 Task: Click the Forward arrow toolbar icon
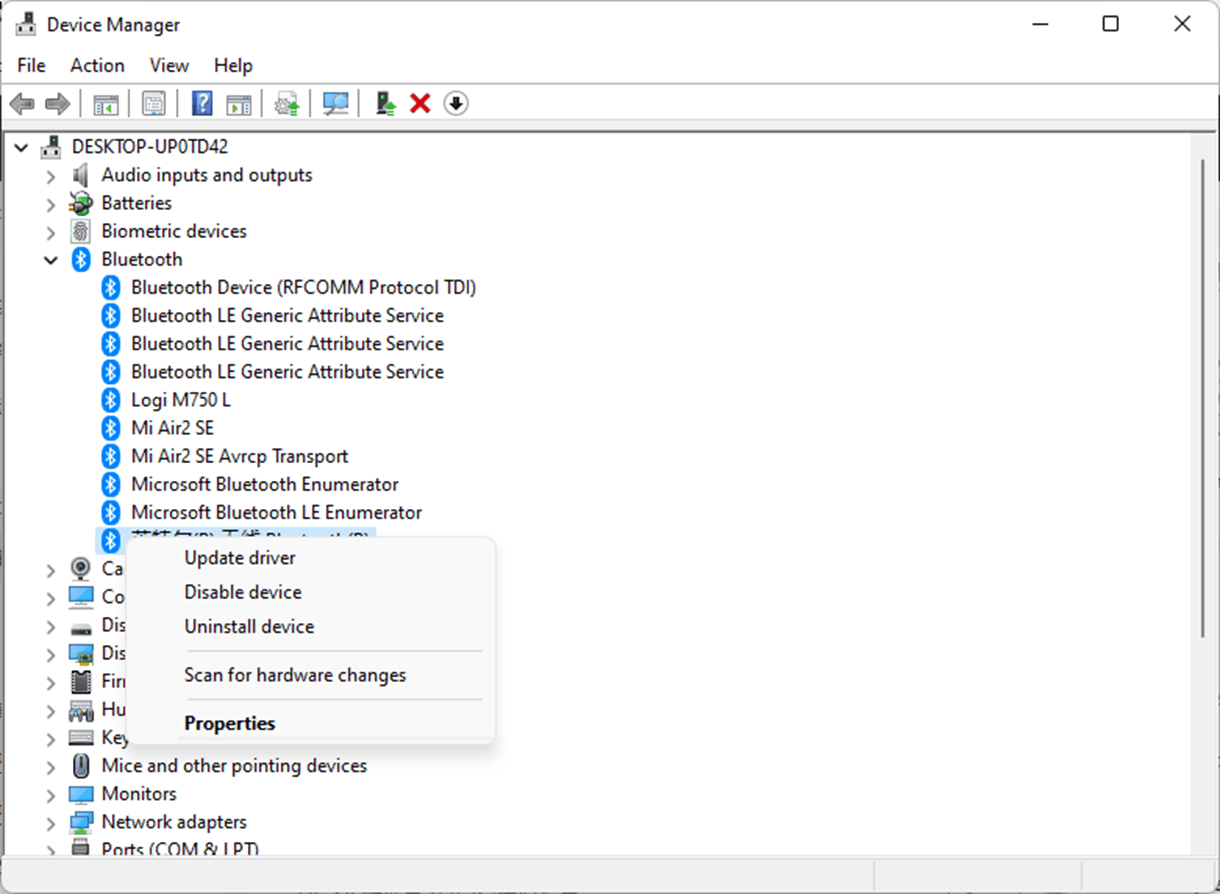[58, 103]
